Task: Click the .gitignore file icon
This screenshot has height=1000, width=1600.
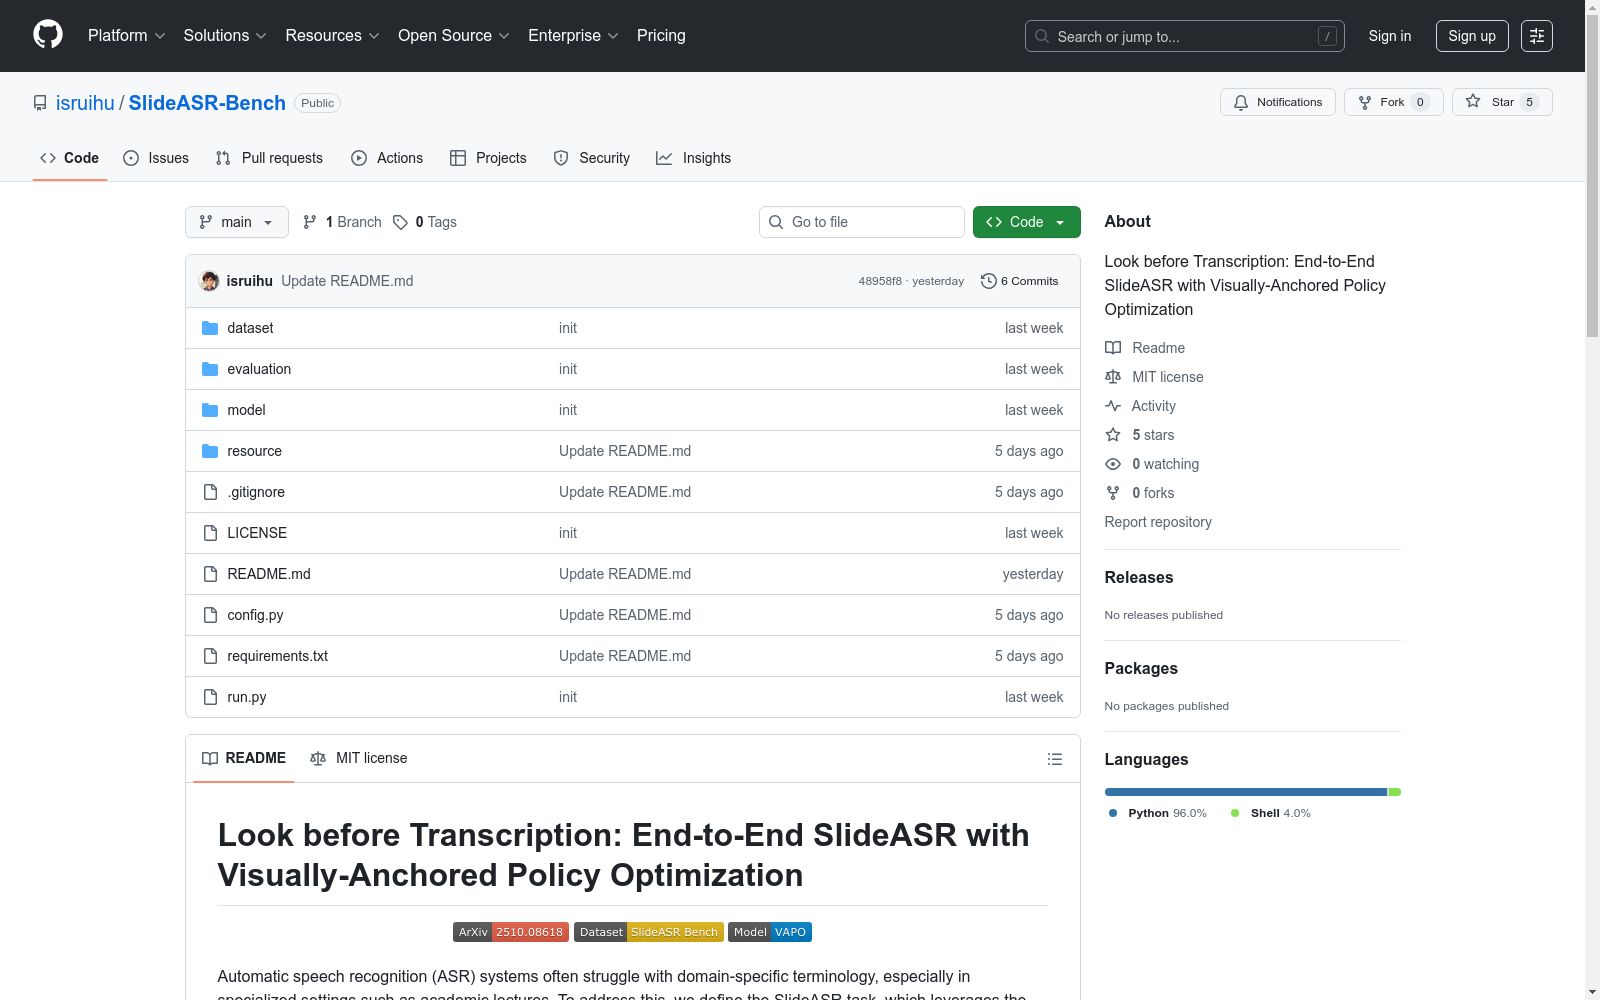Action: tap(210, 492)
